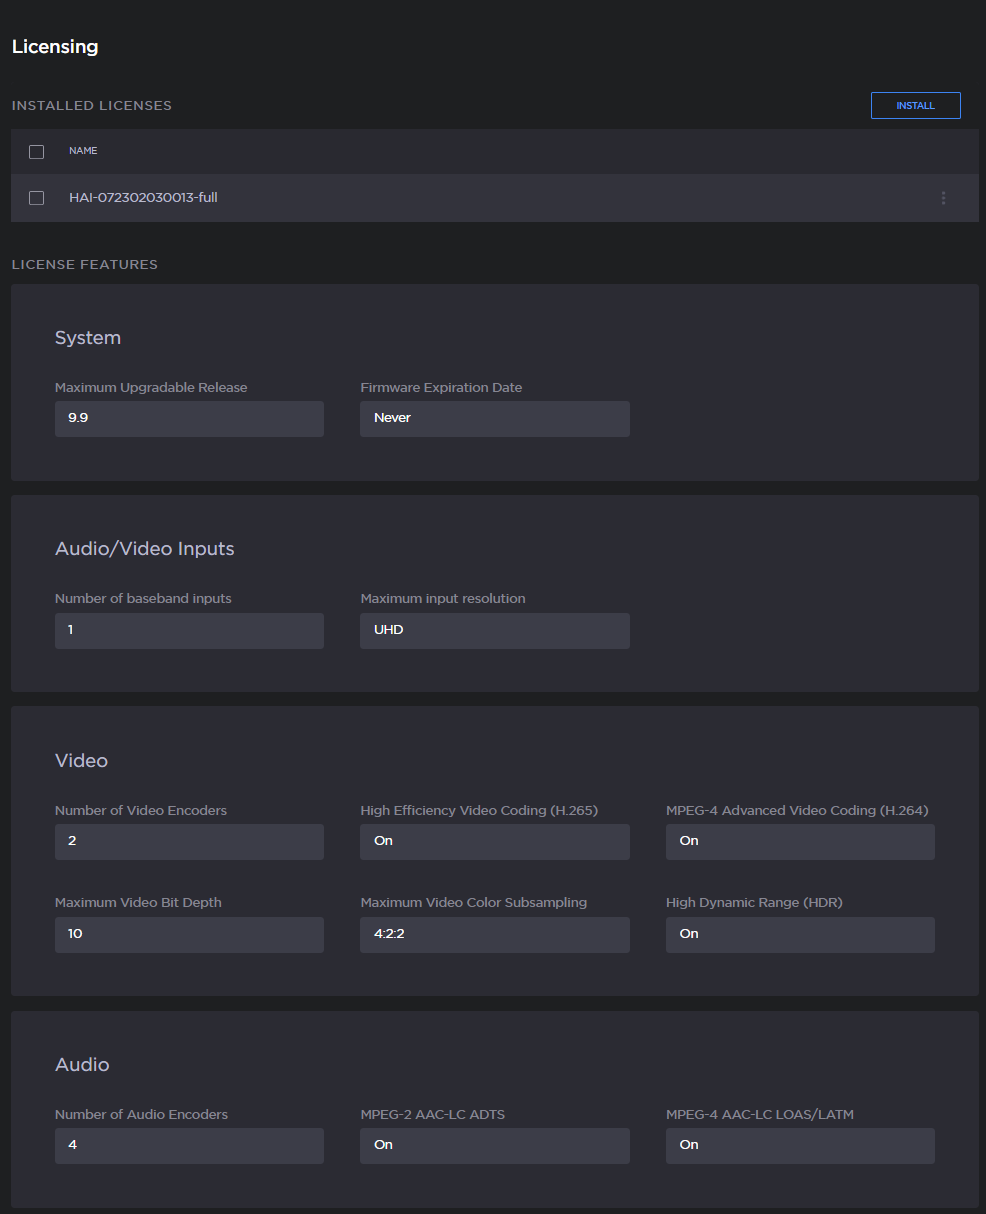The height and width of the screenshot is (1214, 986).
Task: Check the box for the HAI-072302030013-full license
Action: click(x=37, y=198)
